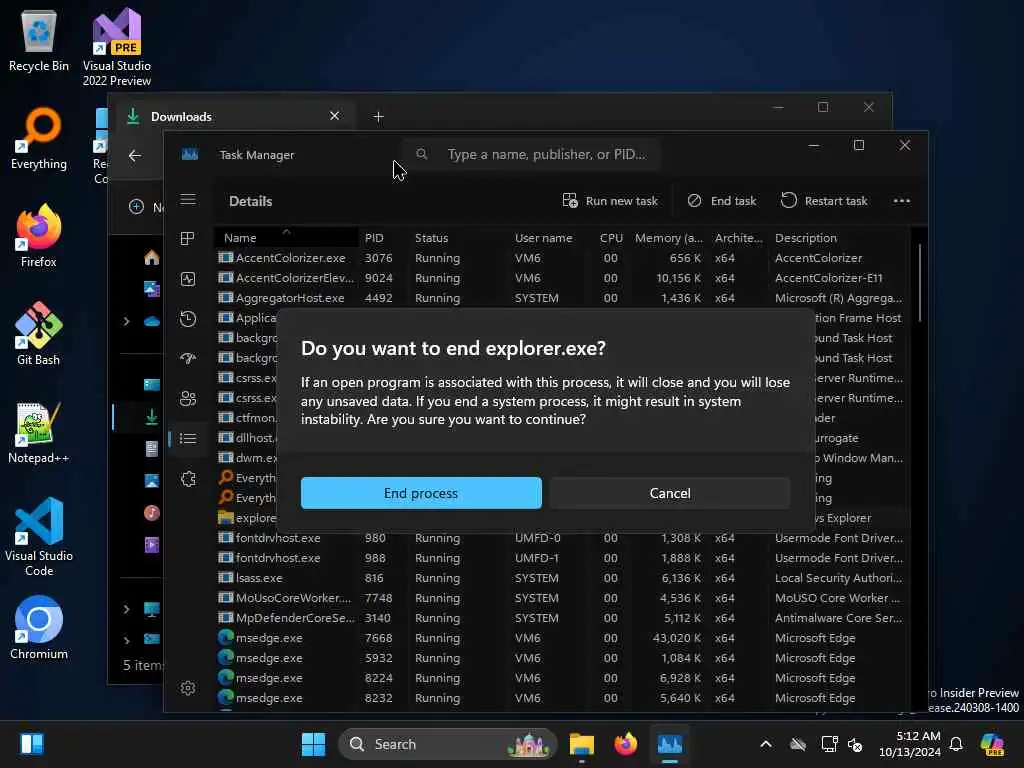Open Copilot preview icon on taskbar
Screen dimensions: 1024x768
(993, 744)
